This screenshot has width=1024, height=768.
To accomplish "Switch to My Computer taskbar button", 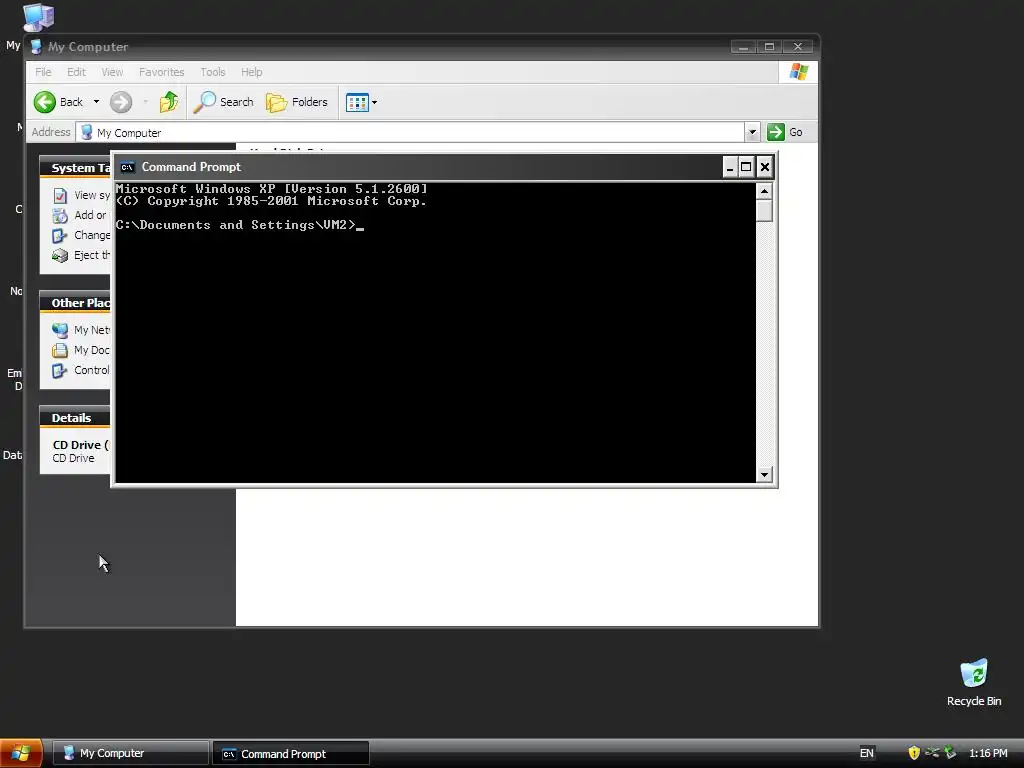I will (x=130, y=753).
